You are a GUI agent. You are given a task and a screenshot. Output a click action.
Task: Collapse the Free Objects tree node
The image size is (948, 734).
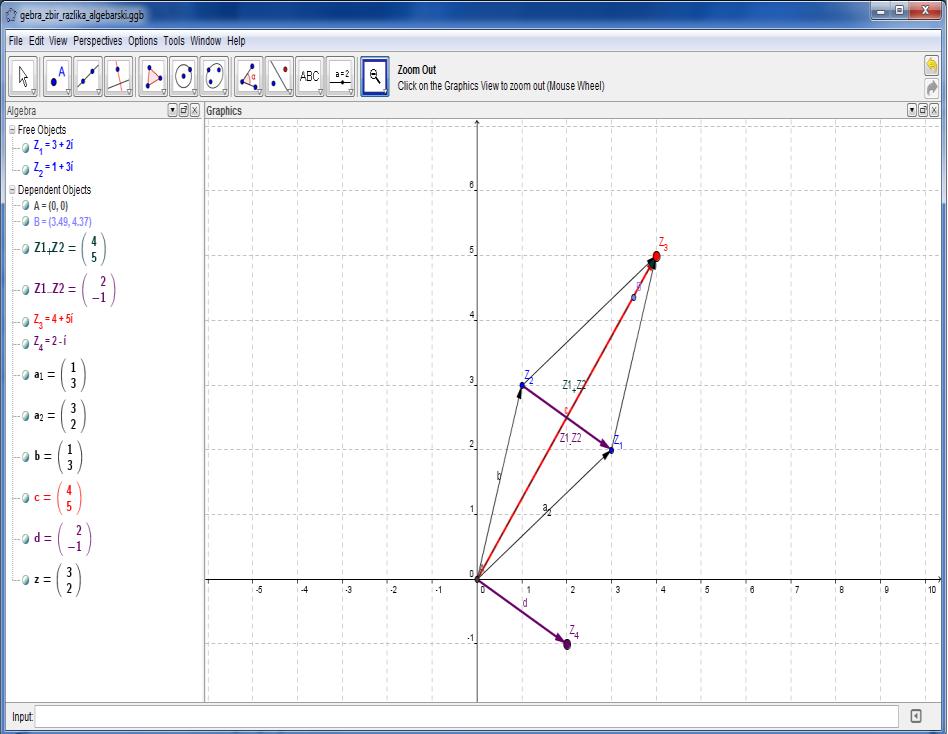(x=12, y=129)
